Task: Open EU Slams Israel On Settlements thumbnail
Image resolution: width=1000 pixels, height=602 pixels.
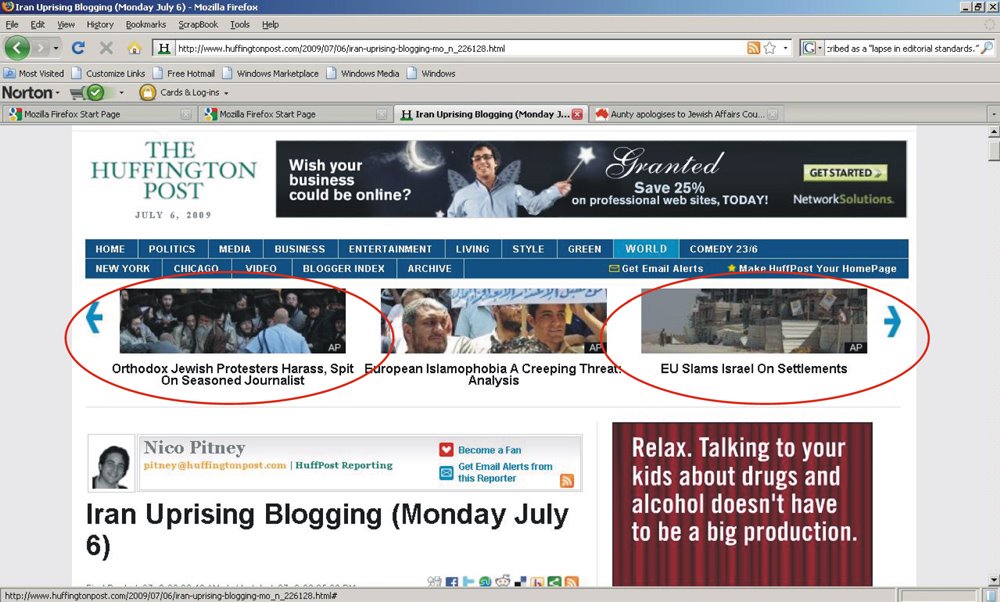Action: [x=754, y=321]
